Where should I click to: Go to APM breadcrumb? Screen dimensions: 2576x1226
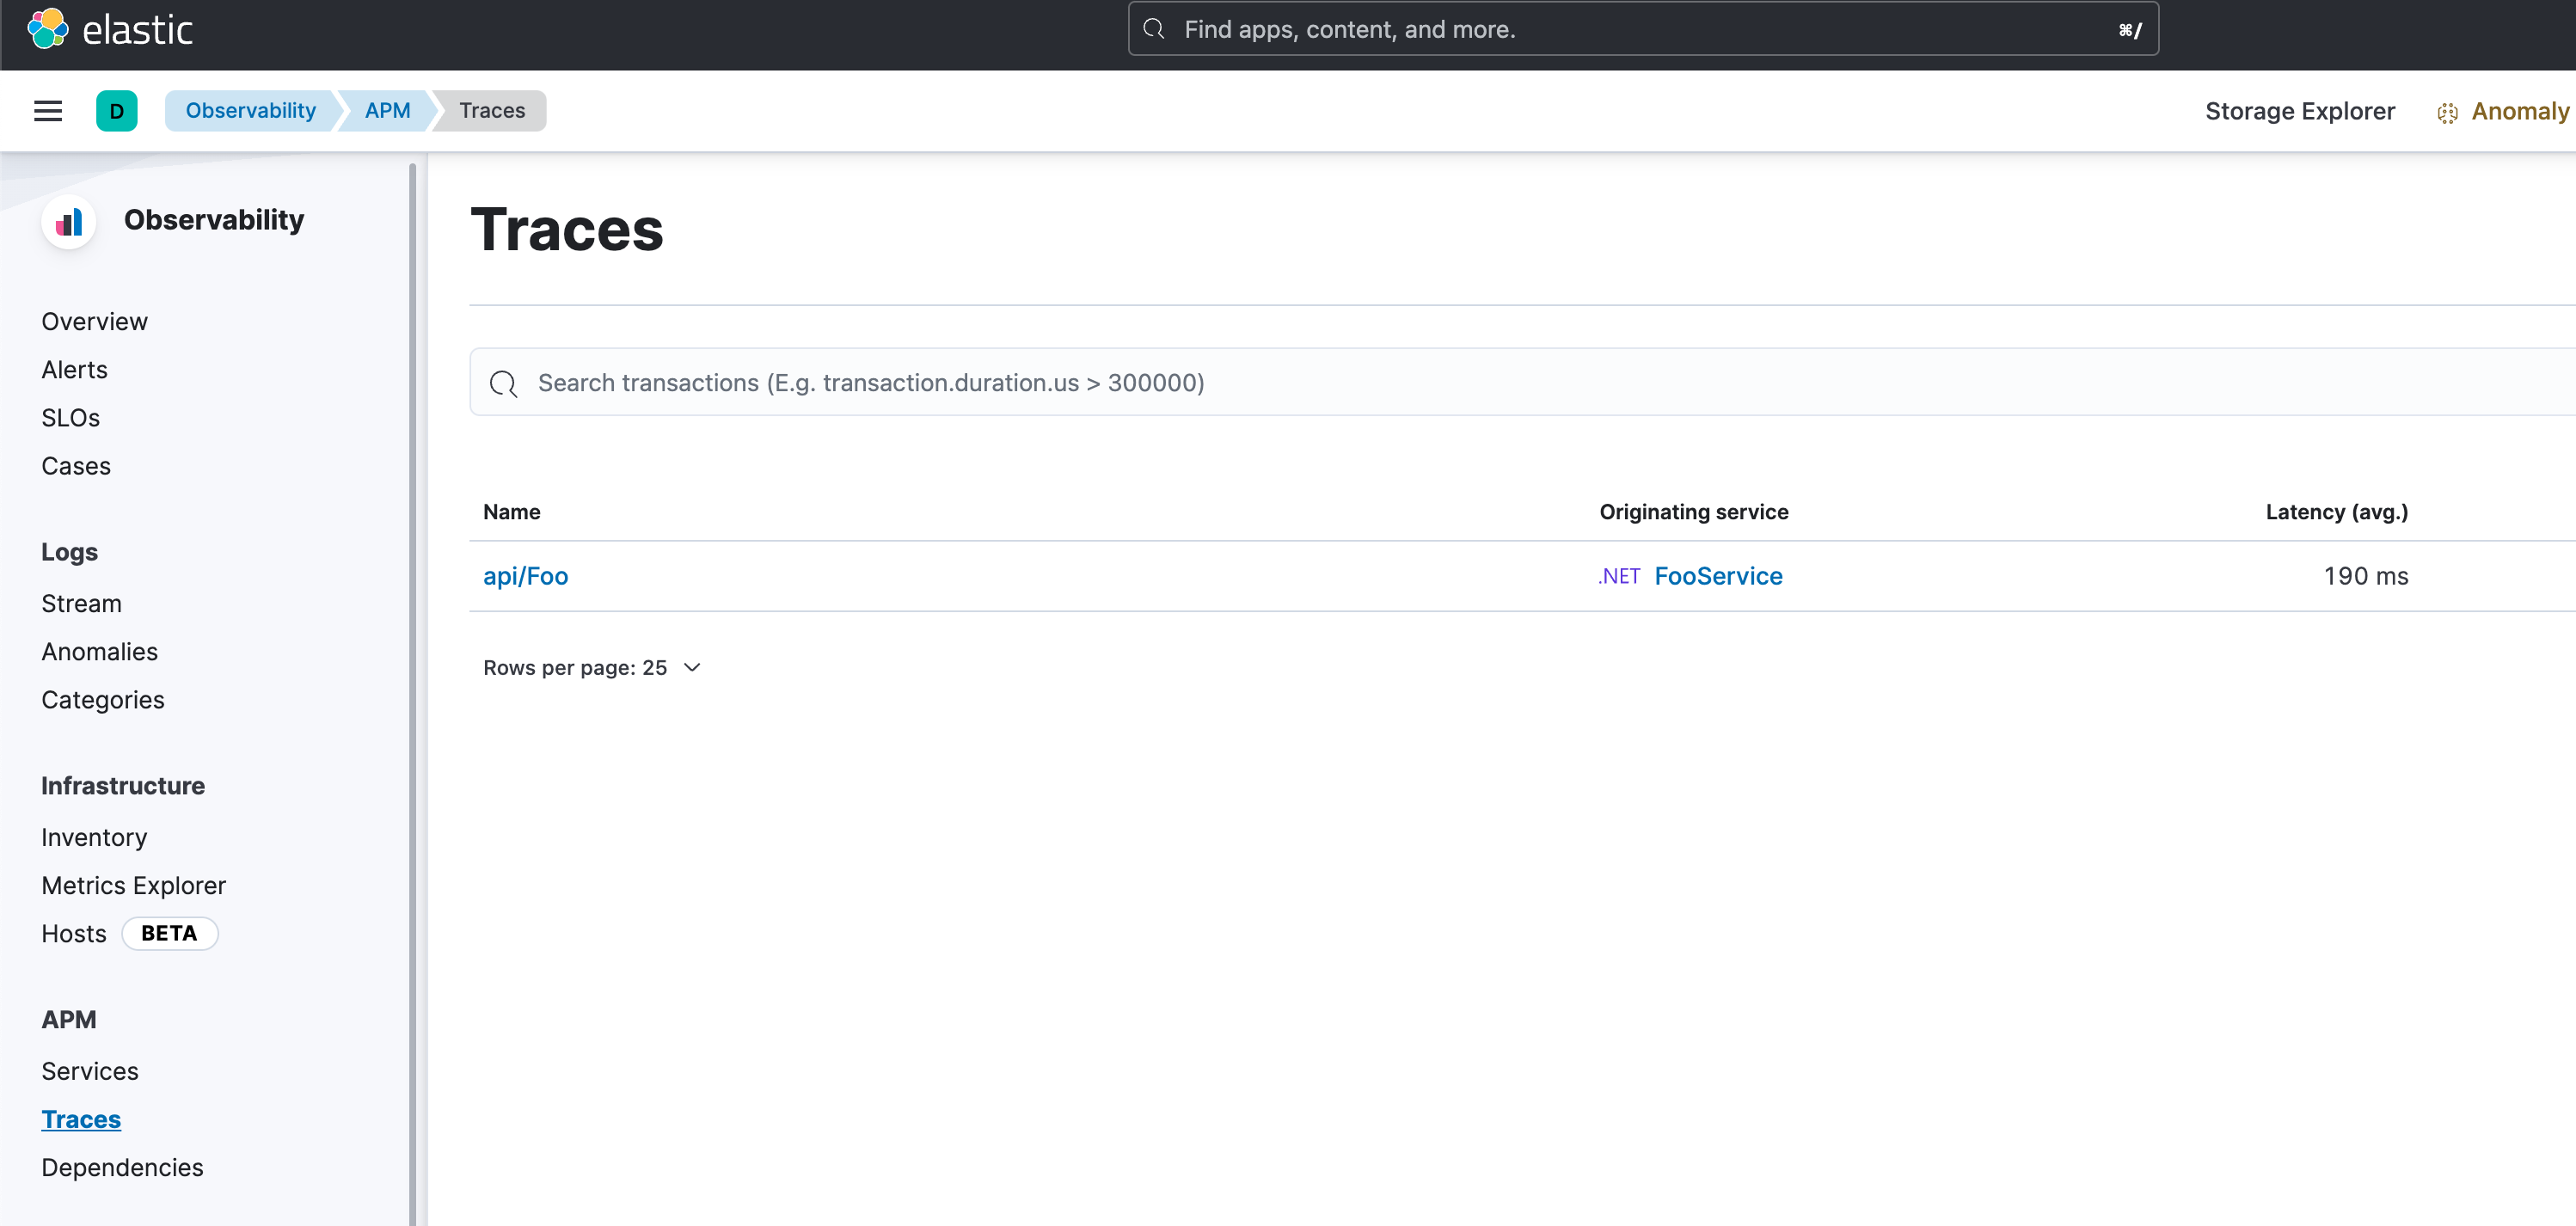387,111
